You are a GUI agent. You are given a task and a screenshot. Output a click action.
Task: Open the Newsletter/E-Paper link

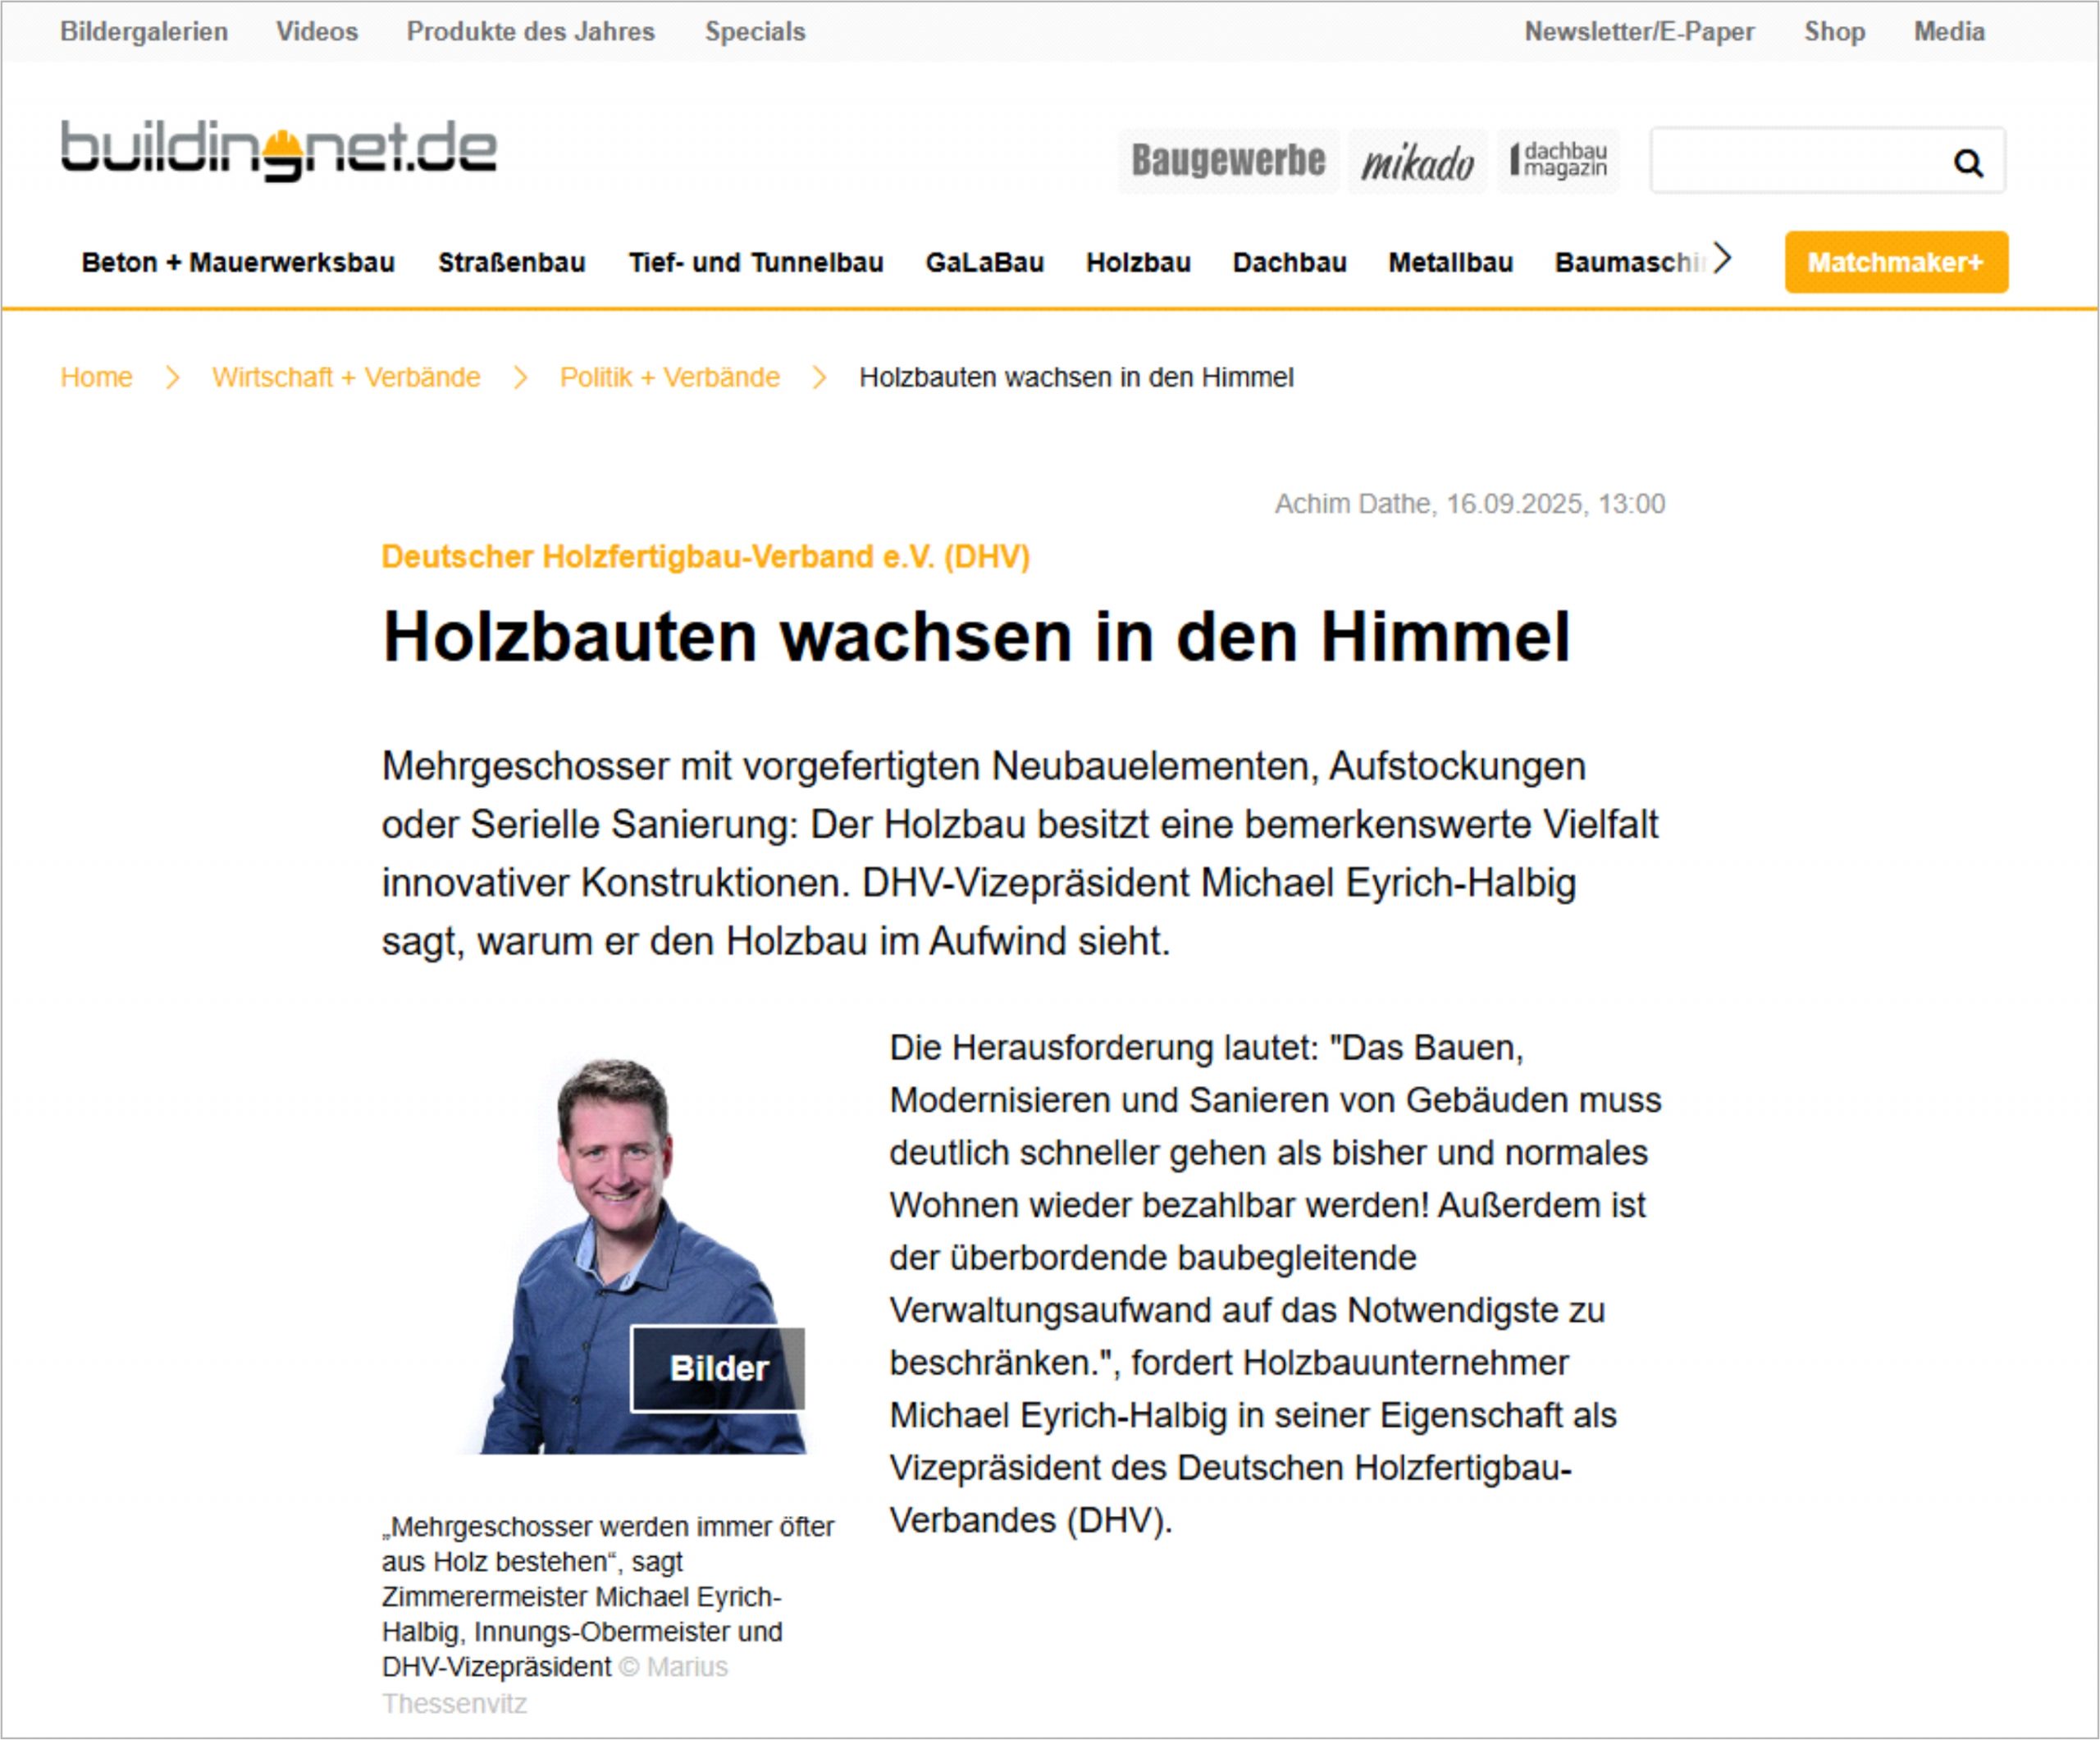click(x=1638, y=32)
